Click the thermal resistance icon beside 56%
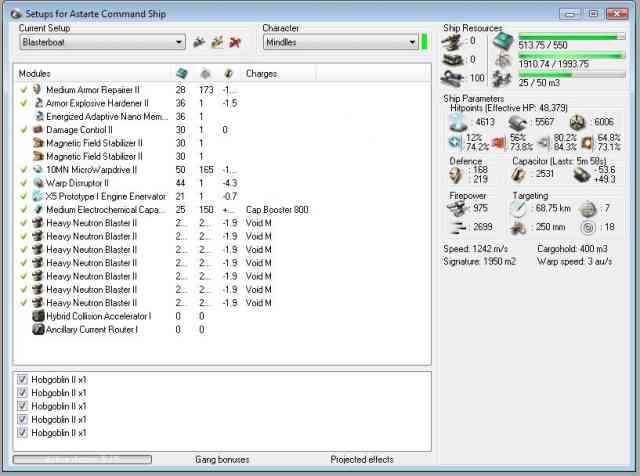Screen dimensions: 640x476 point(499,142)
